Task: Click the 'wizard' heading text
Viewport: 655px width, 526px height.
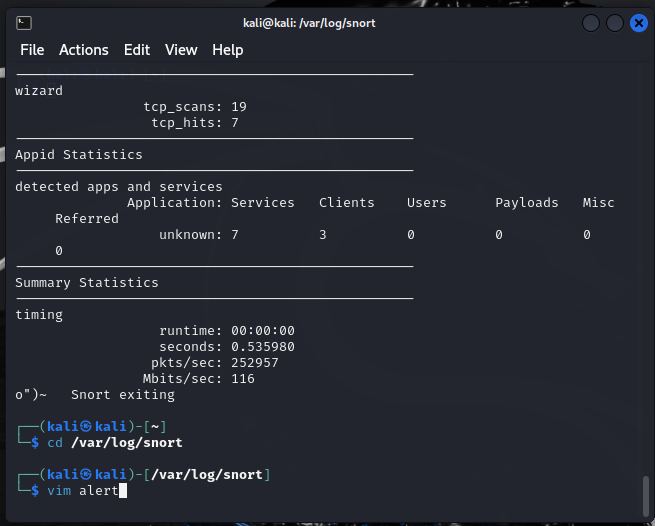Action: click(x=39, y=91)
